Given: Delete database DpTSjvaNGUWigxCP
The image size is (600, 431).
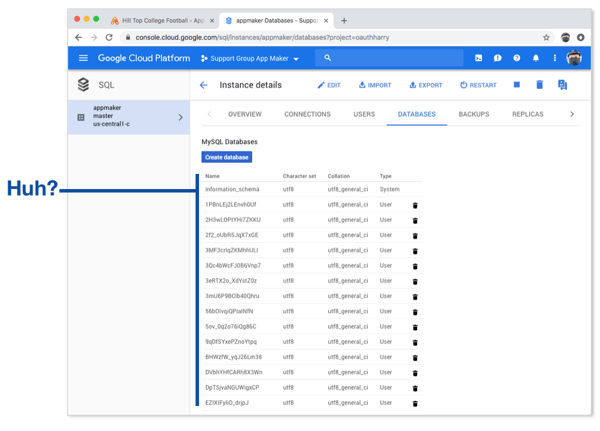Looking at the screenshot, I should tap(415, 388).
